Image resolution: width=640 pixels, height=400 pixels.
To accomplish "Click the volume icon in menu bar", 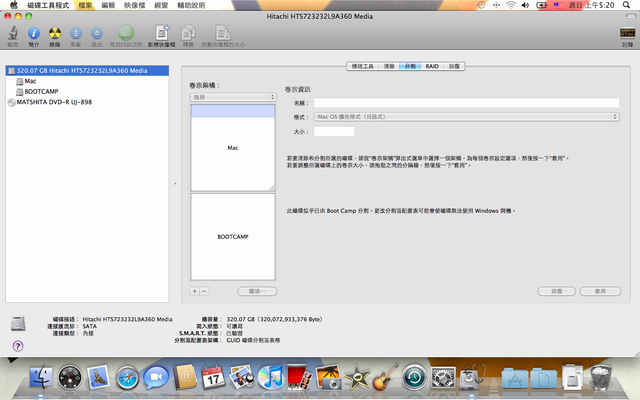I will tap(525, 5).
